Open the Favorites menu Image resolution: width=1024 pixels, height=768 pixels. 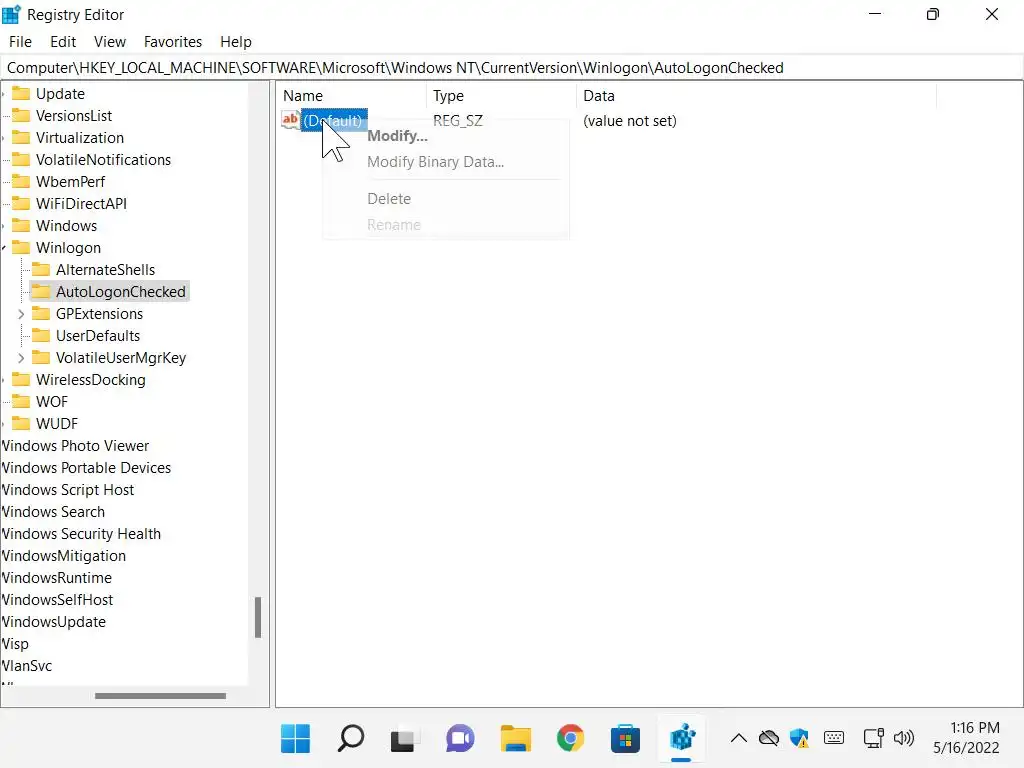(172, 42)
